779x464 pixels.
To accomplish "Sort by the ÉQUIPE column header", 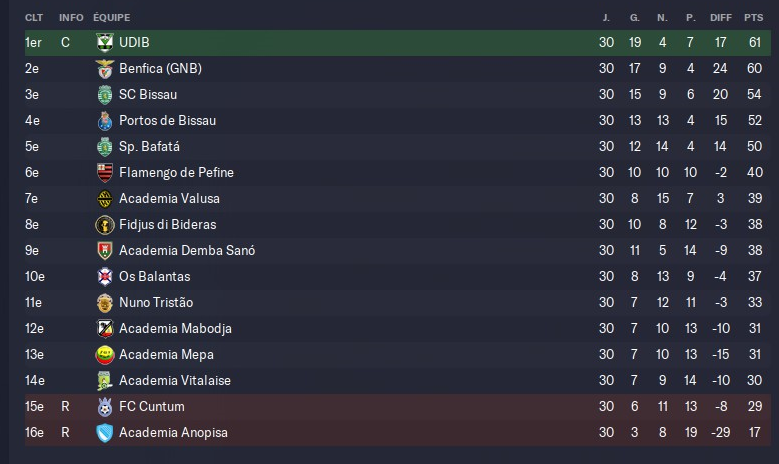I will 111,18.
